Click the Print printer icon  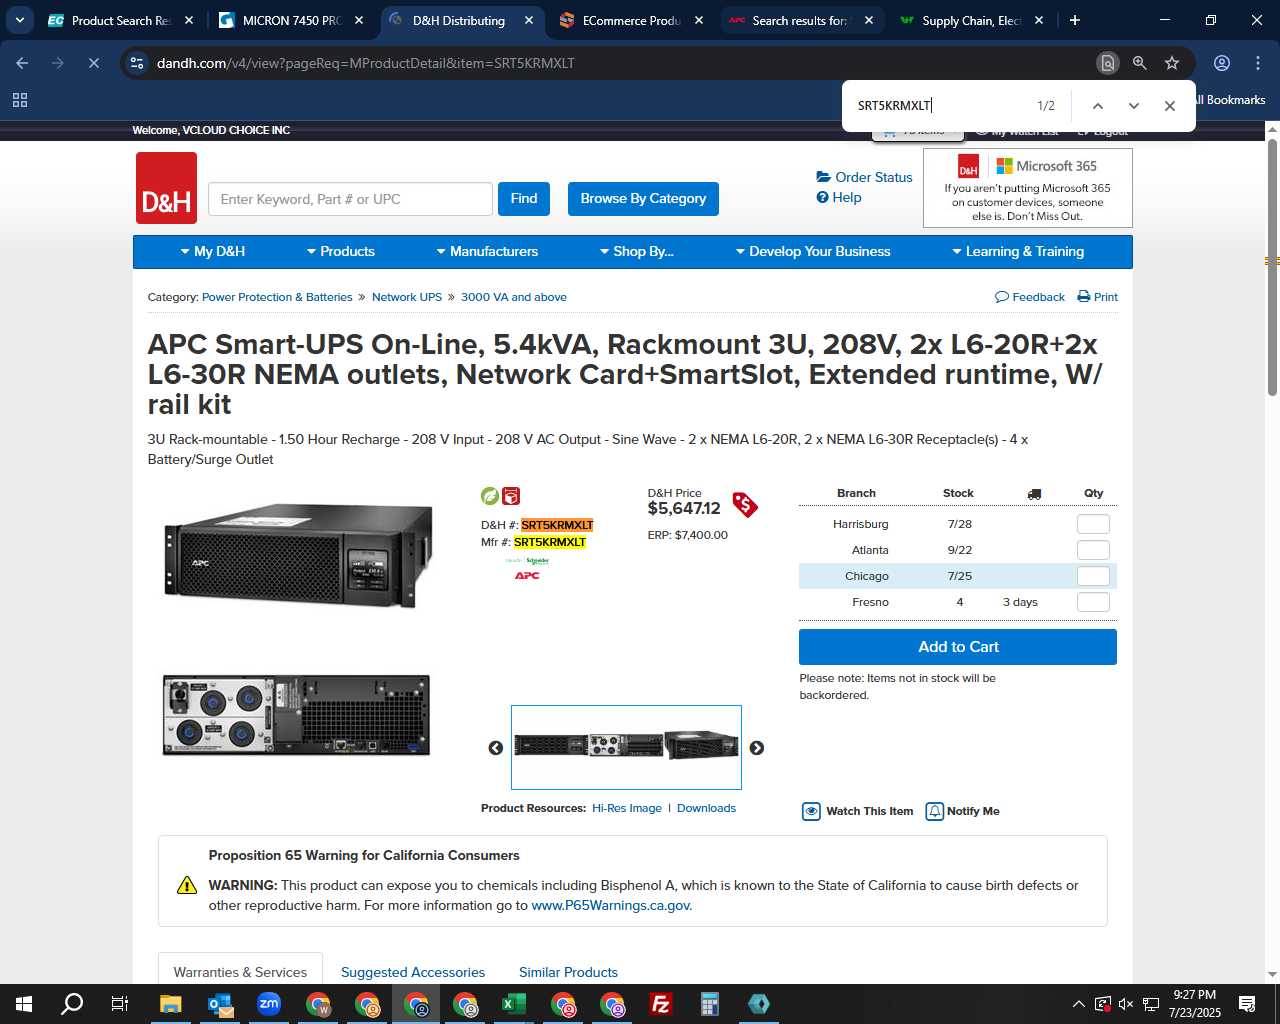click(x=1084, y=297)
